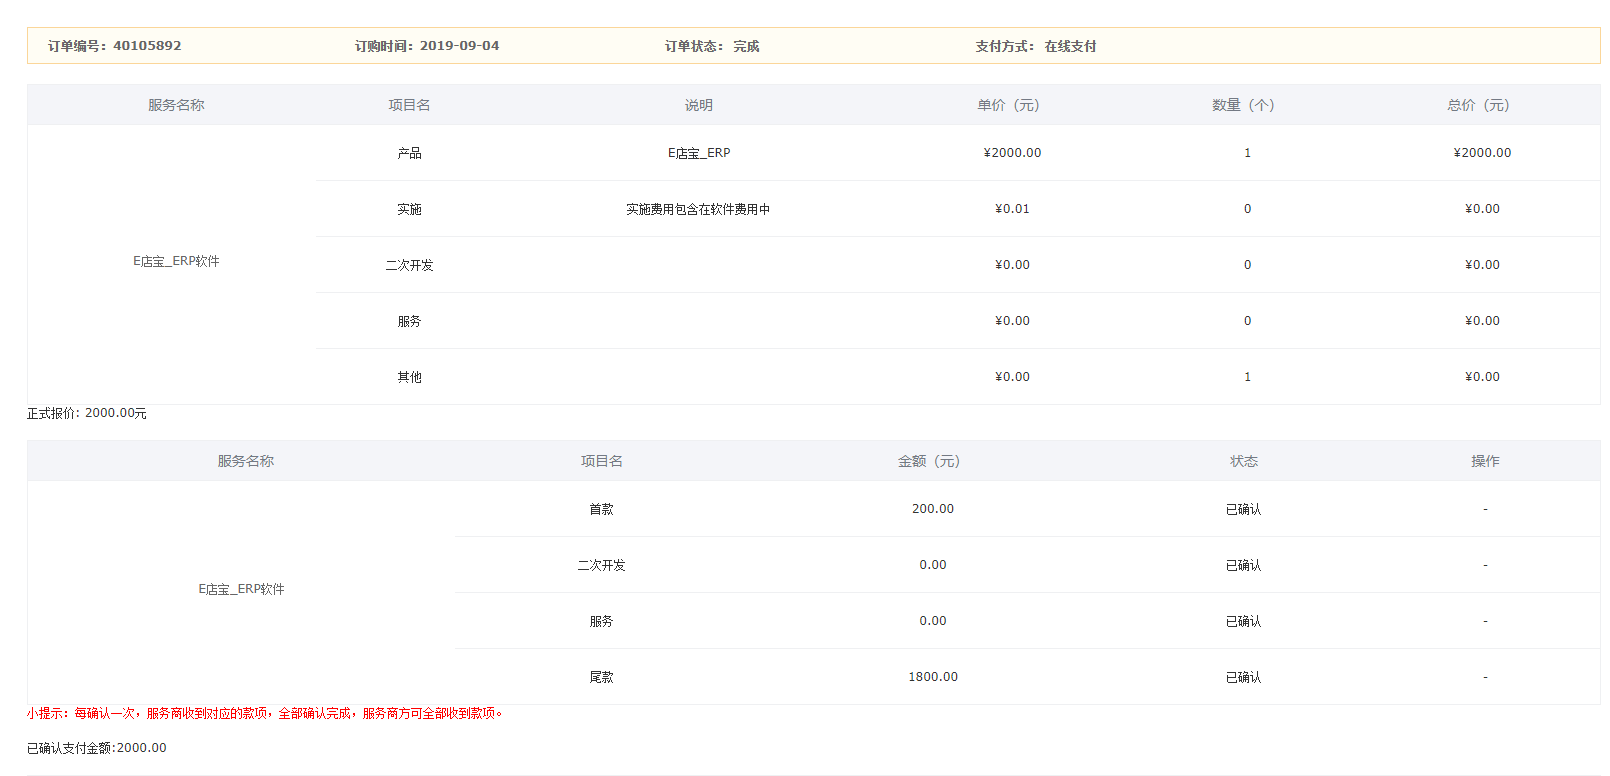Click order status 完成
This screenshot has width=1610, height=776.
[746, 46]
